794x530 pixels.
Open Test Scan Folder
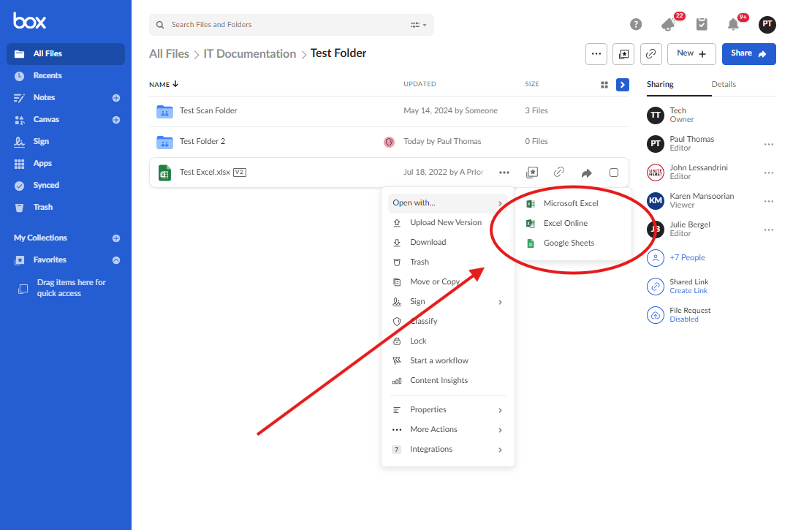tap(208, 110)
